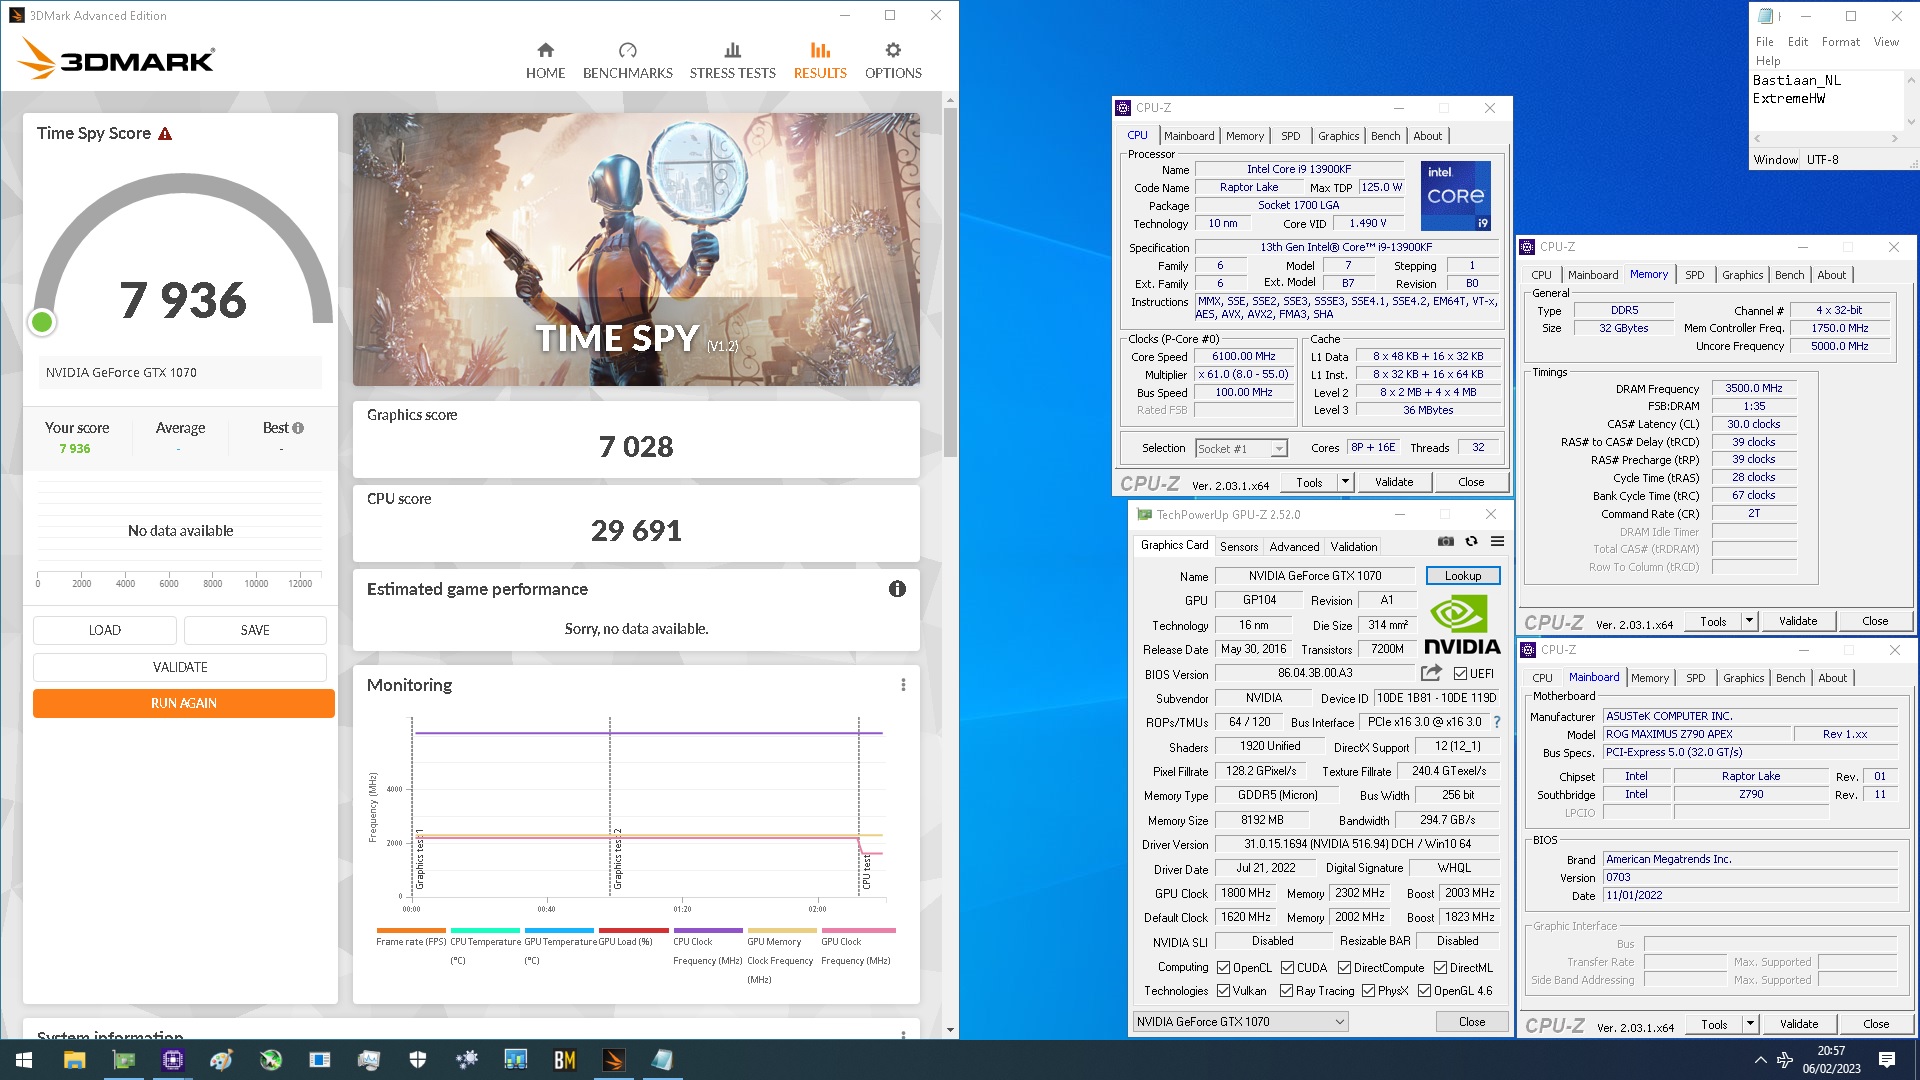Open the BM benchmark app in taskbar

(x=565, y=1060)
